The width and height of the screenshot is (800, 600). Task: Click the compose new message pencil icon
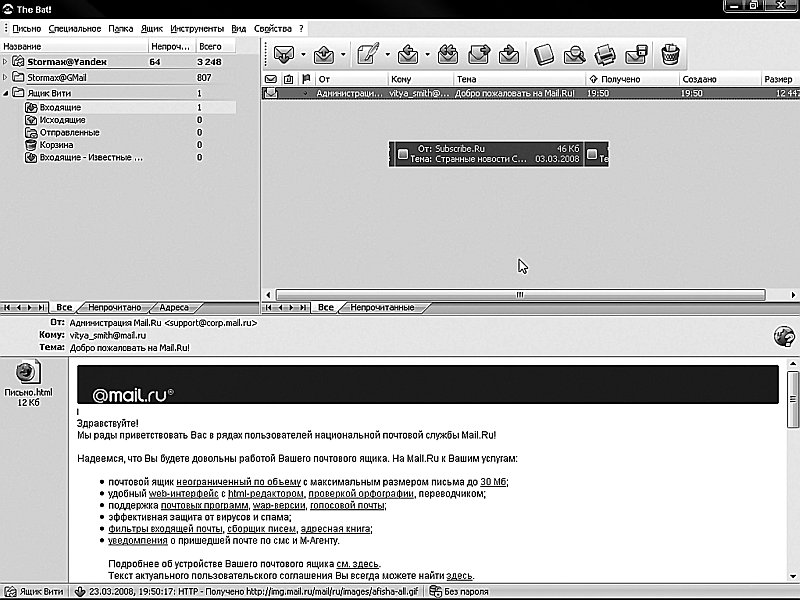pos(368,54)
